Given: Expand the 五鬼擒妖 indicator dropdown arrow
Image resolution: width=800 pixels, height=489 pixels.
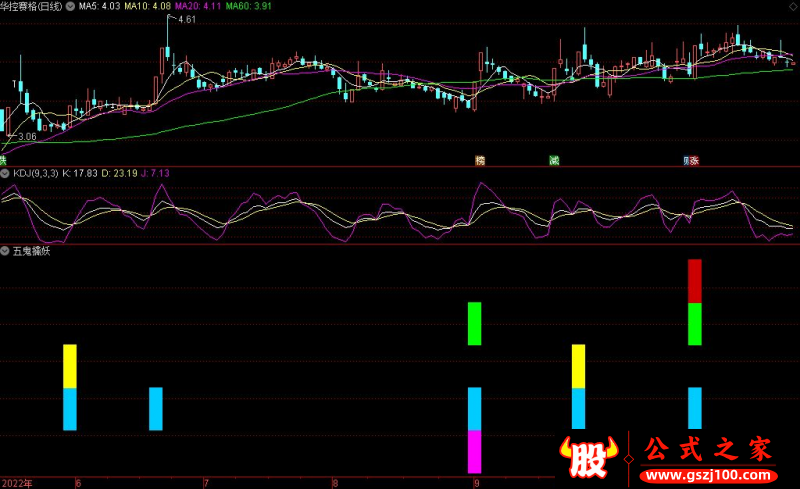Looking at the screenshot, I should tap(6, 251).
